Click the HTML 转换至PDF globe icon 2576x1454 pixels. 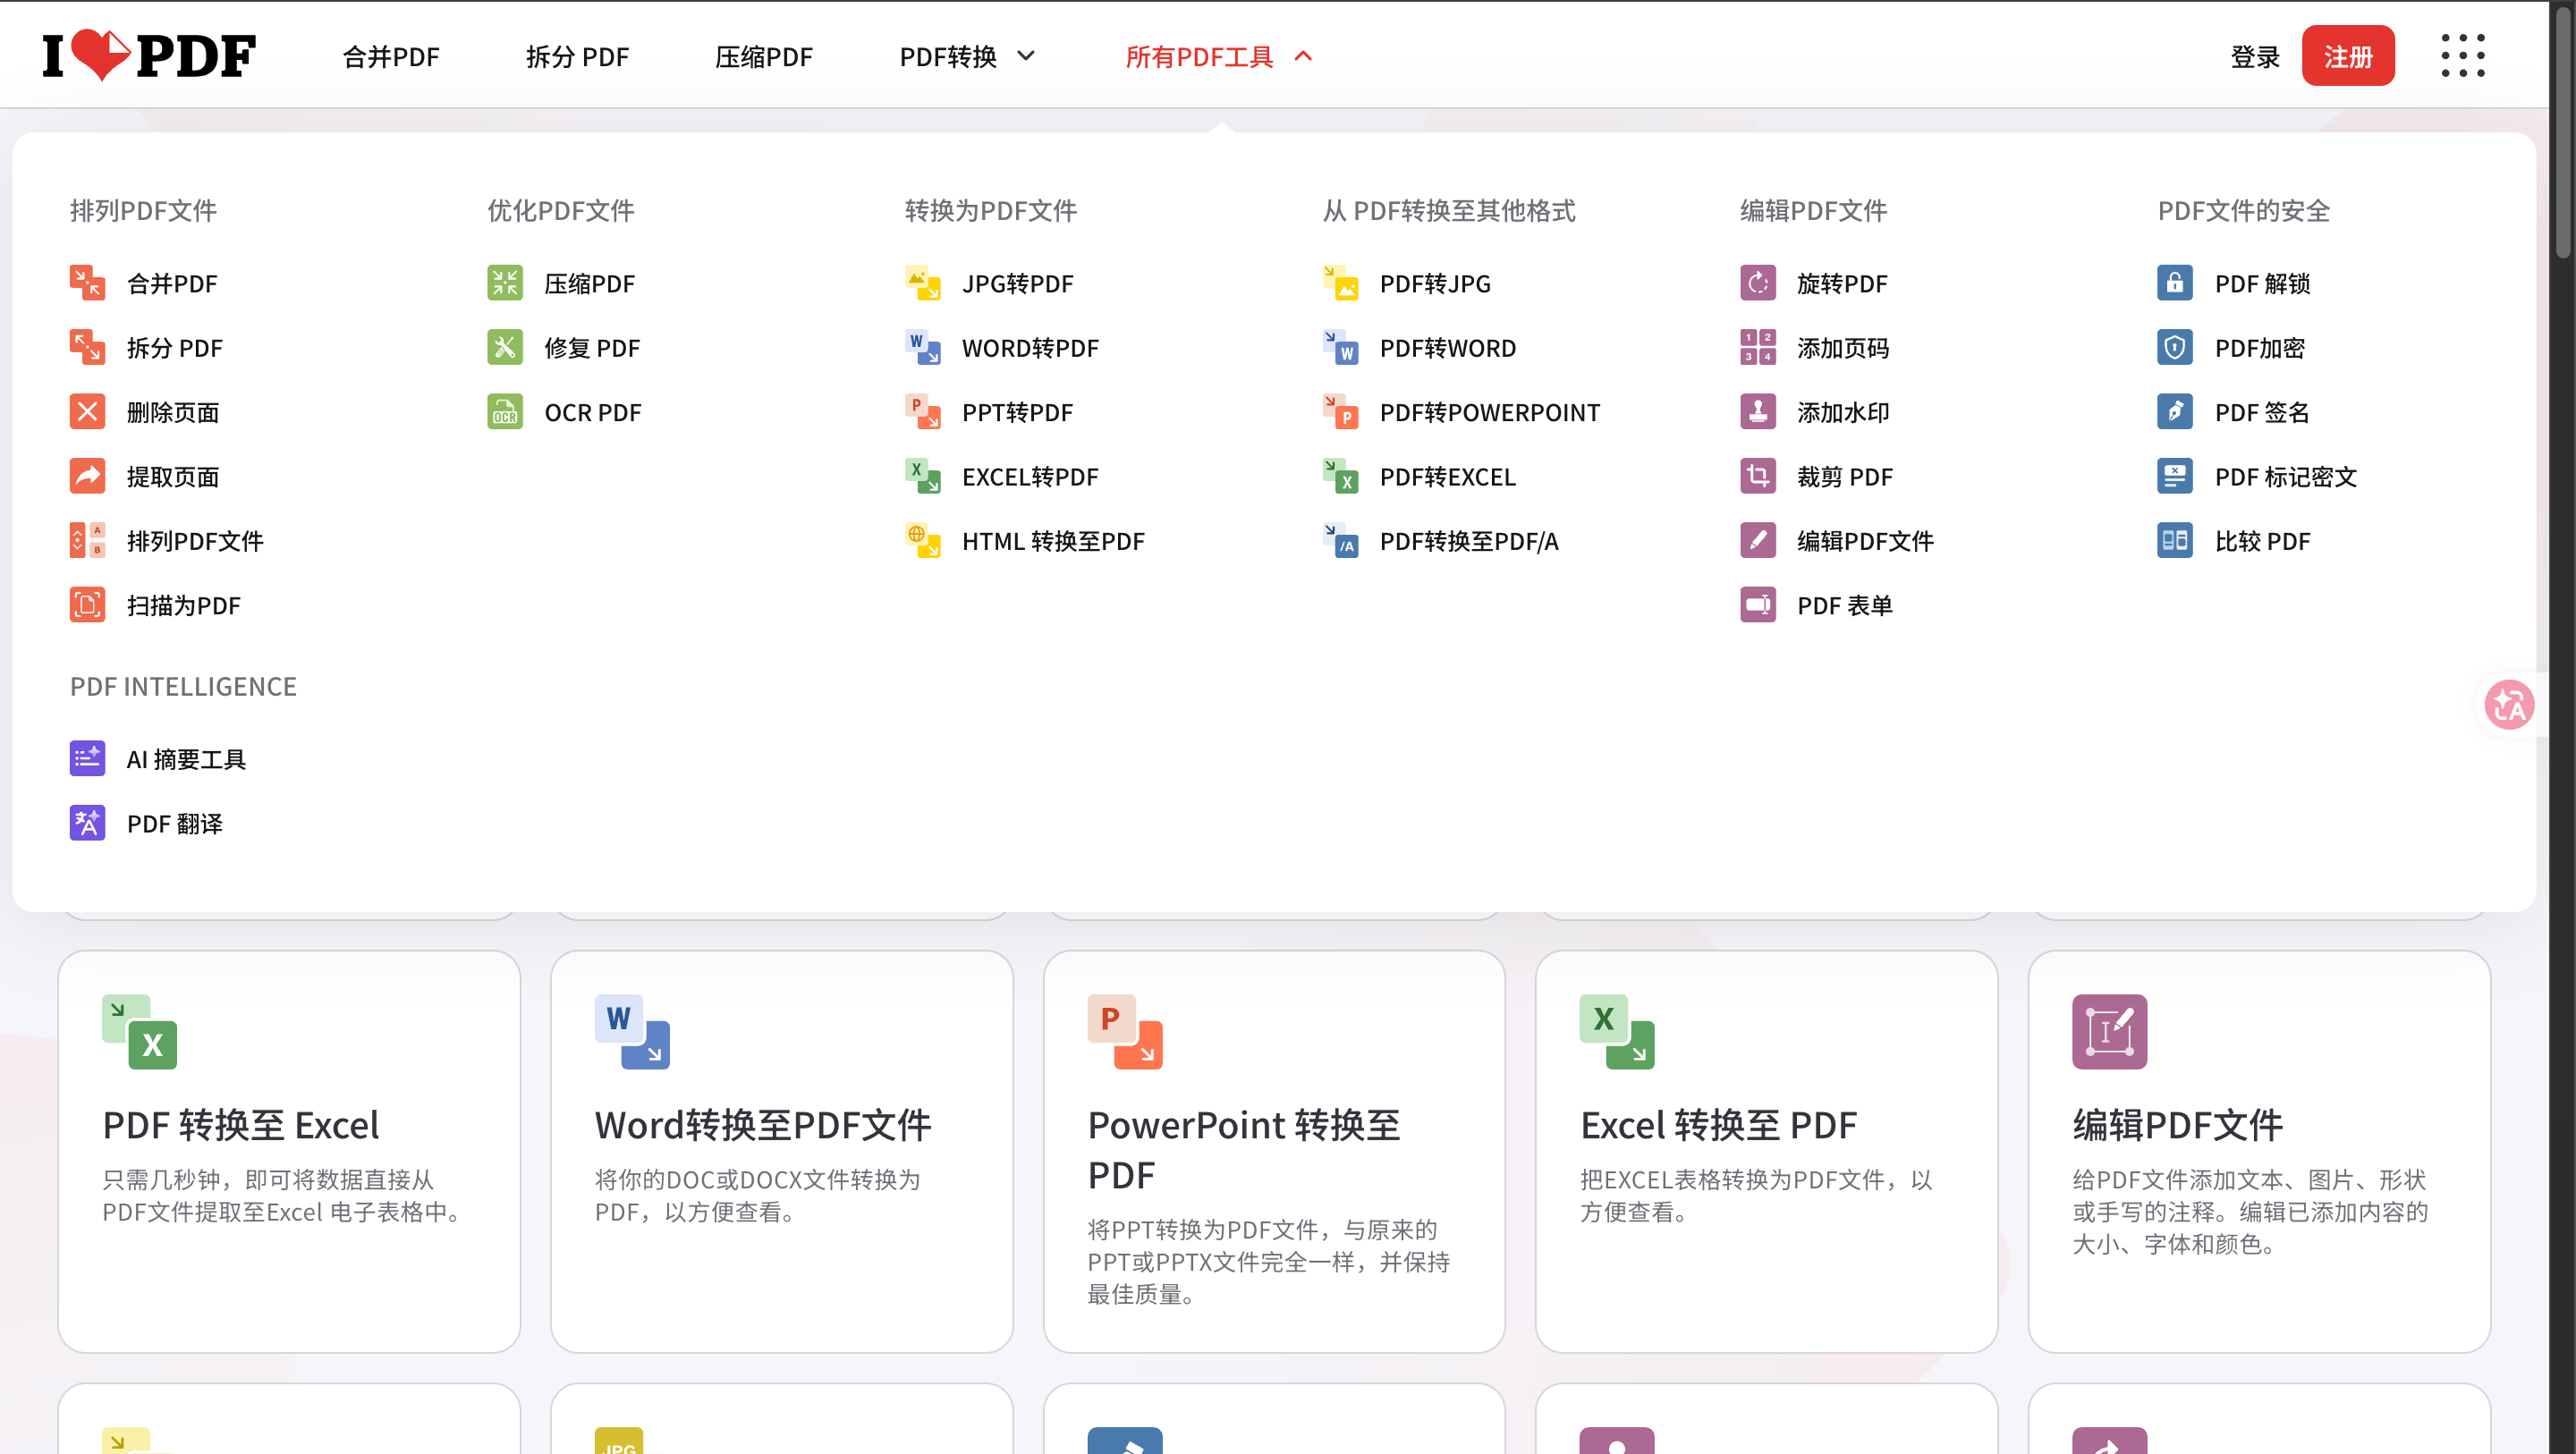pos(923,541)
